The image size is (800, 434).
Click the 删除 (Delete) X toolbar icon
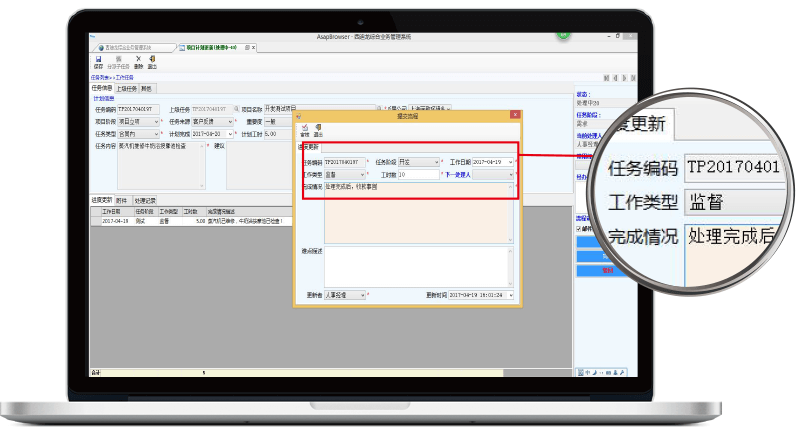click(x=138, y=61)
